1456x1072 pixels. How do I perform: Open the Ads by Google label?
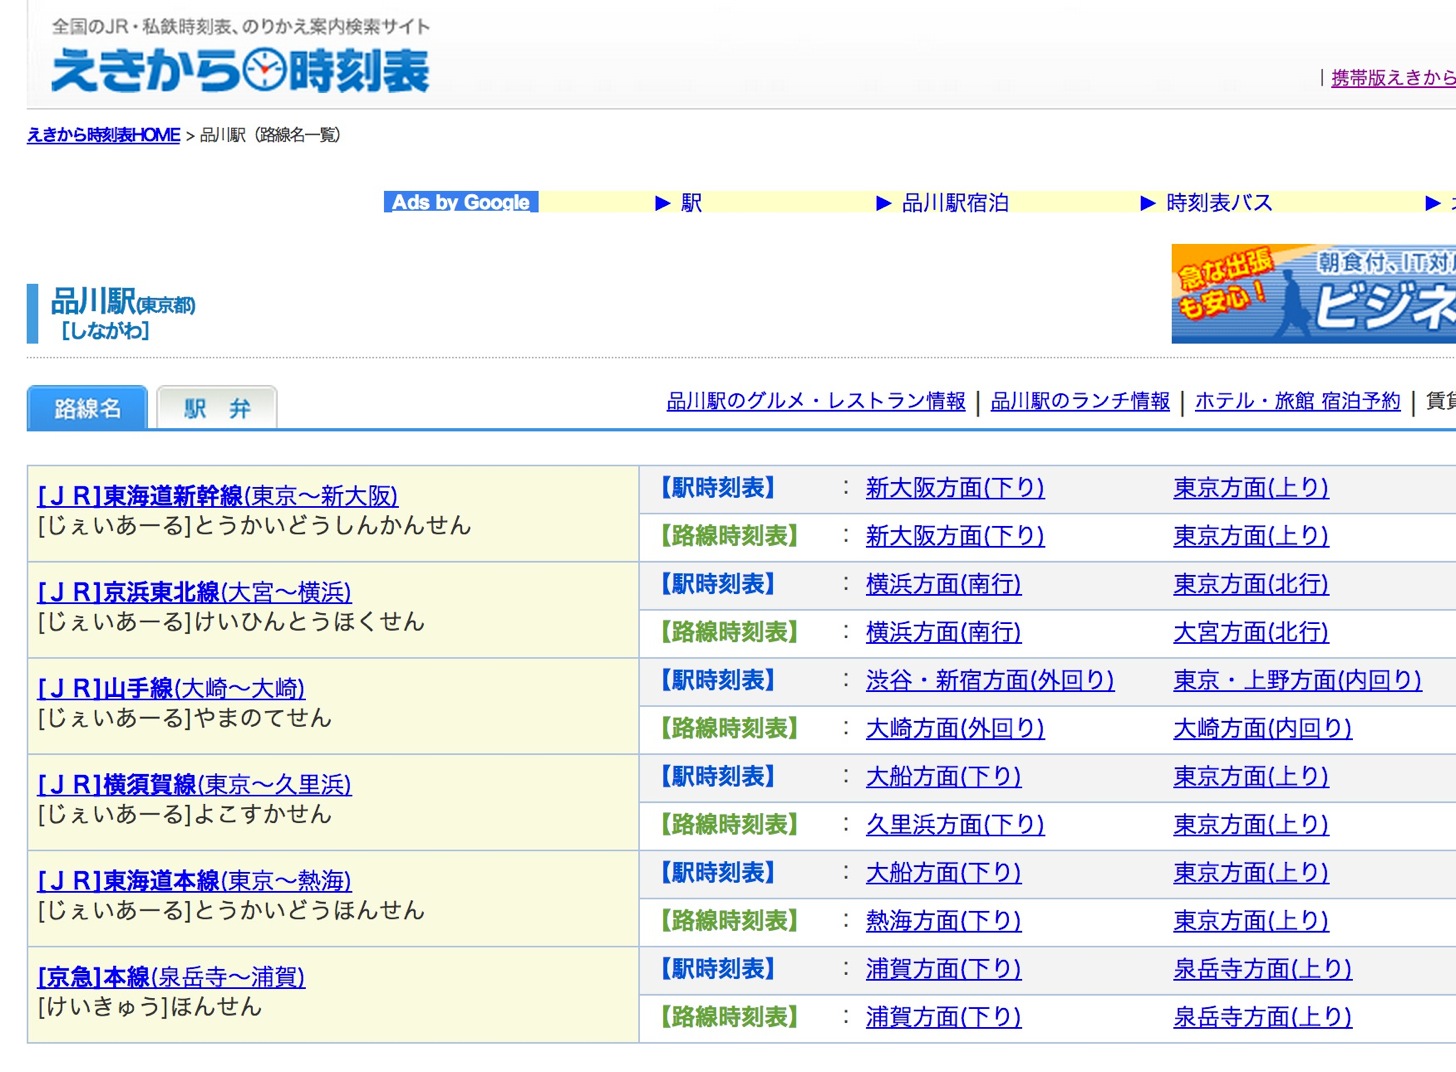(x=461, y=202)
